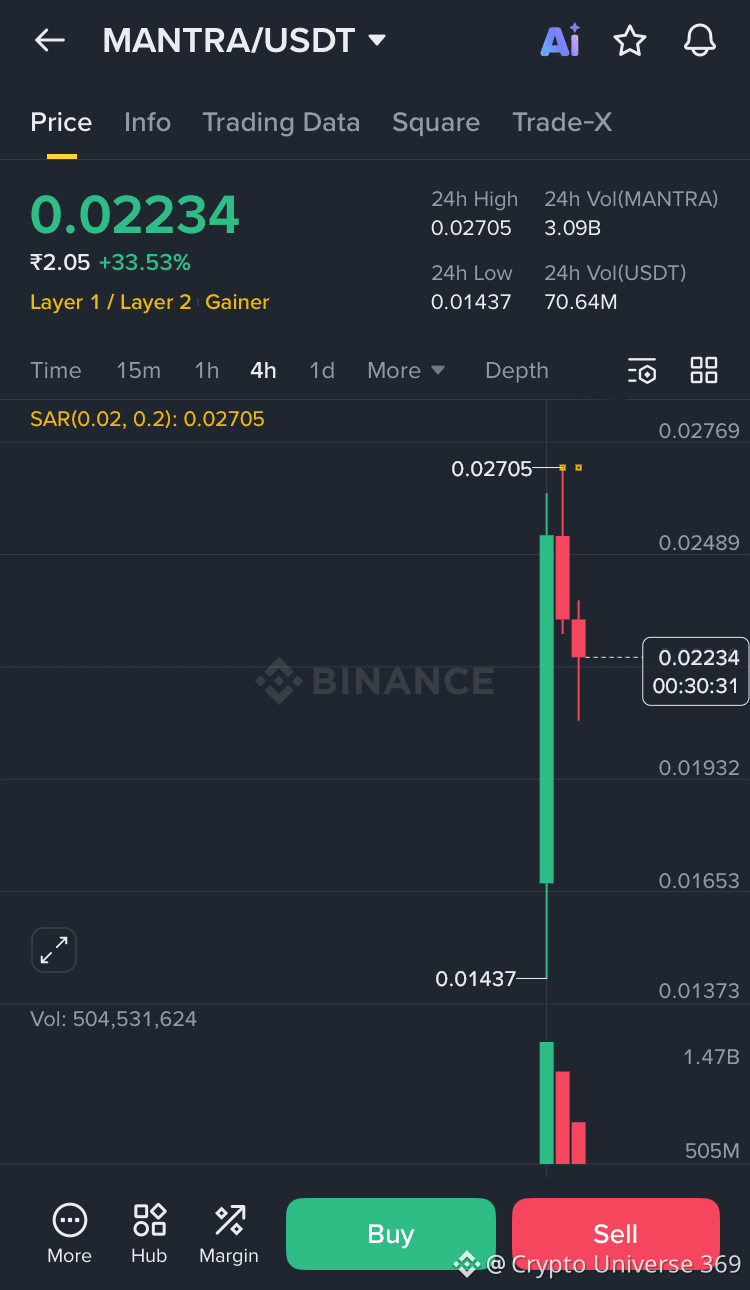750x1290 pixels.
Task: Open the Trade-X tab
Action: 562,122
